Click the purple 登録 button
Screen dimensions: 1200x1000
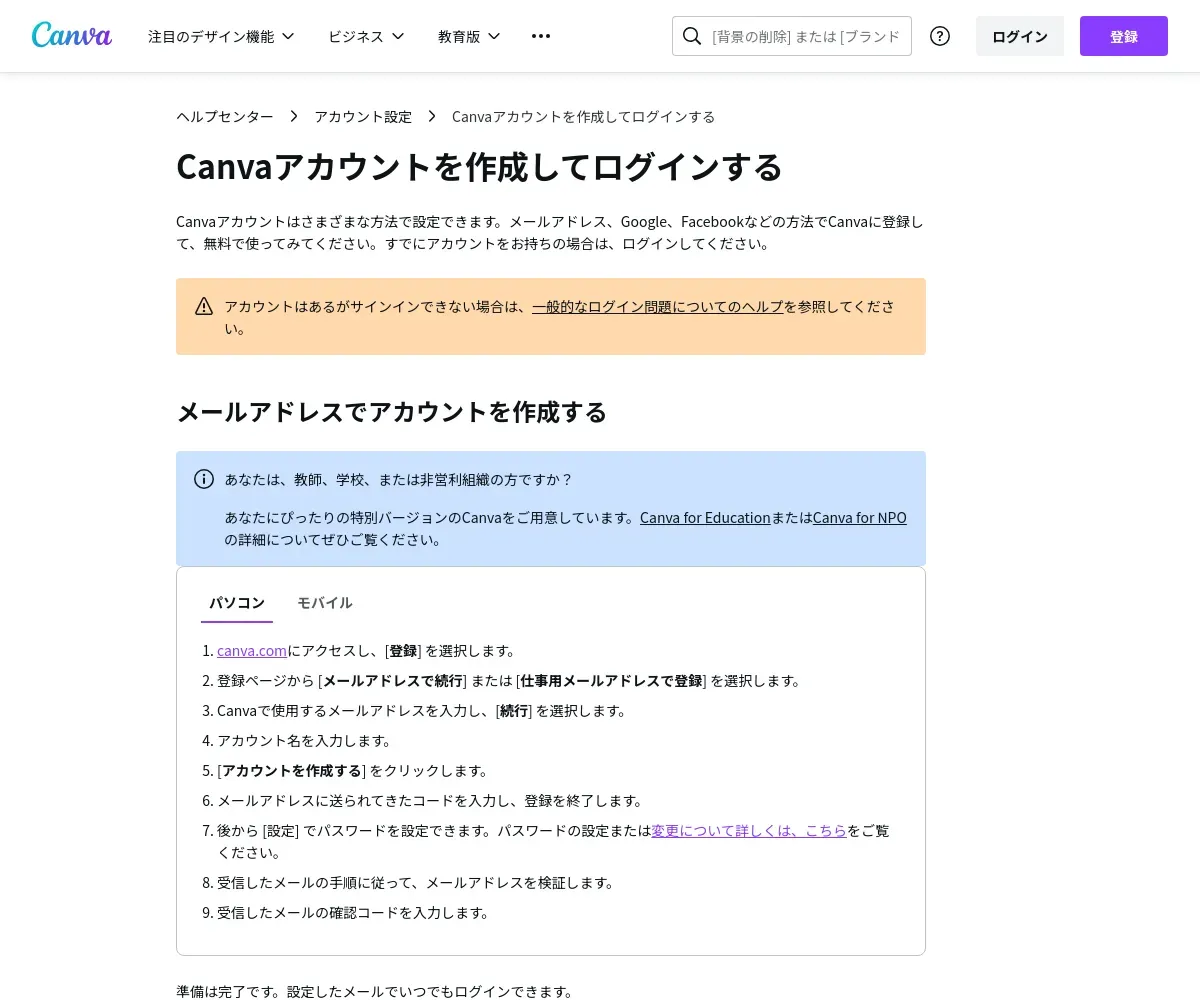pos(1124,36)
